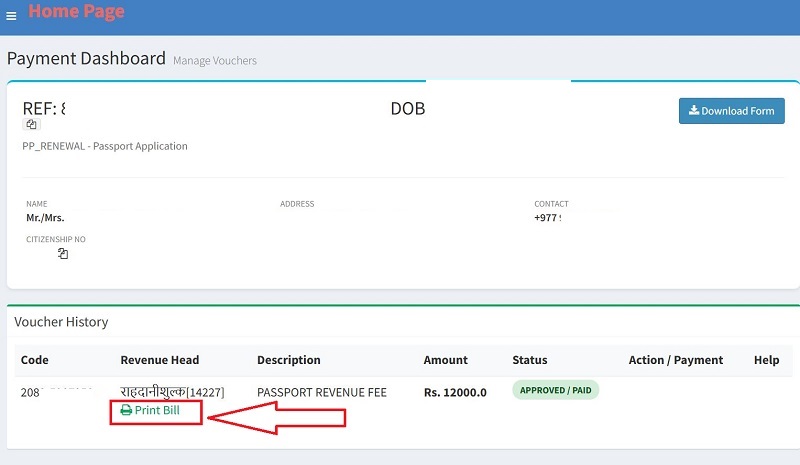Select the Rs. 12000.0 amount value
This screenshot has width=800, height=465.
[455, 392]
